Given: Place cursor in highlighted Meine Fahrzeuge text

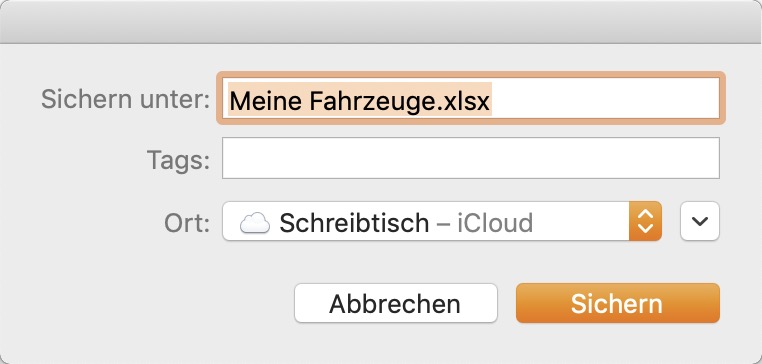Looking at the screenshot, I should tap(334, 100).
